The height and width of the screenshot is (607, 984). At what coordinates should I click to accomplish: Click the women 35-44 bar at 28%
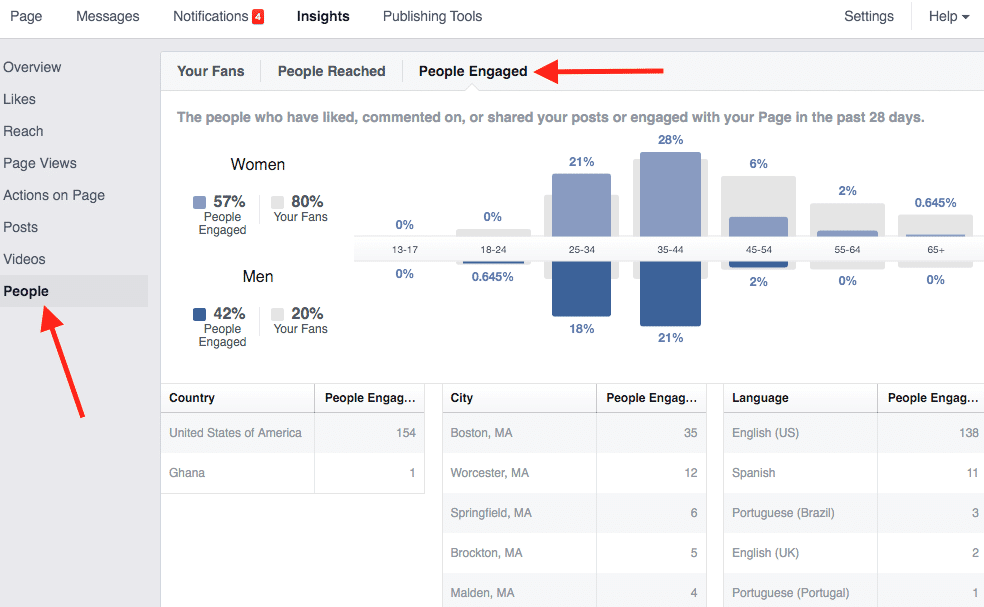pos(670,194)
